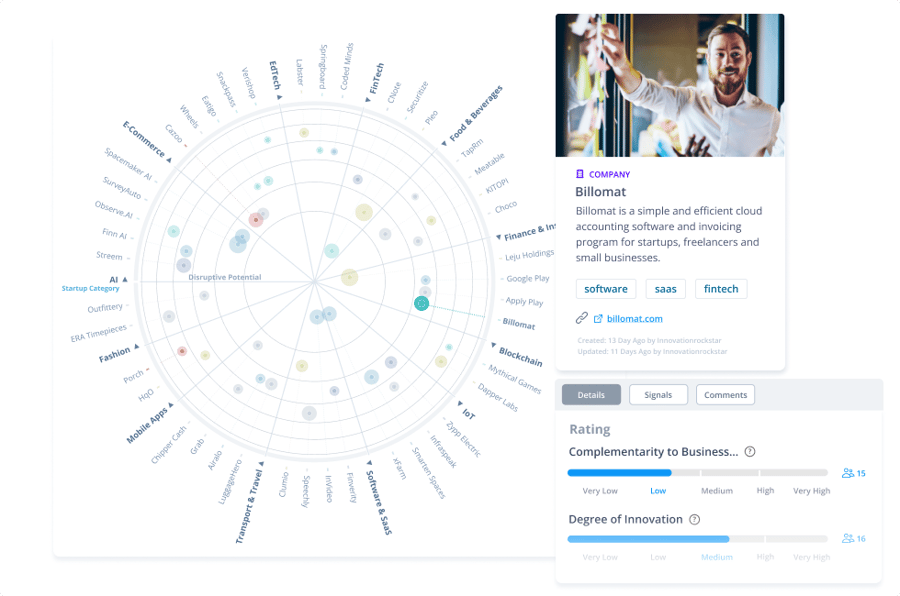The width and height of the screenshot is (900, 596).
Task: Toggle the saas tag chip
Action: [x=665, y=289]
